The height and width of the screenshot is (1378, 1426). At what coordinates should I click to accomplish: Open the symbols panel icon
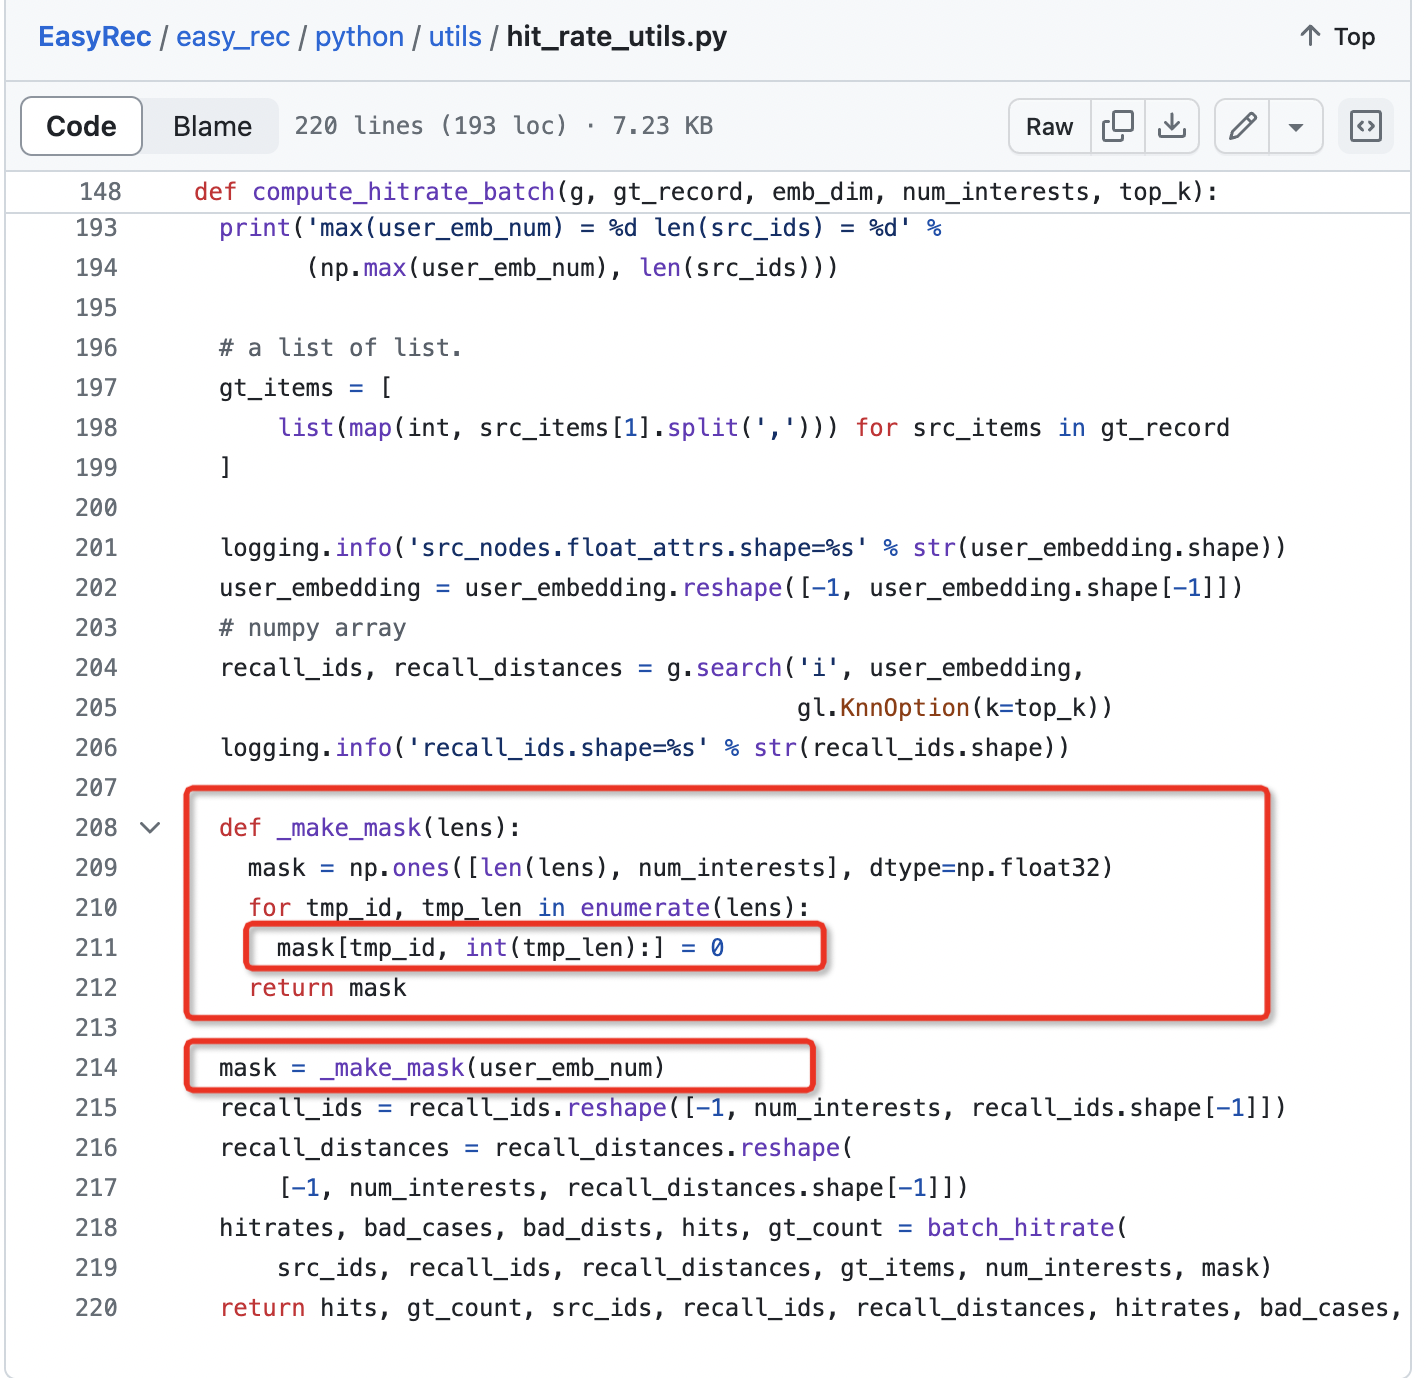pos(1366,126)
